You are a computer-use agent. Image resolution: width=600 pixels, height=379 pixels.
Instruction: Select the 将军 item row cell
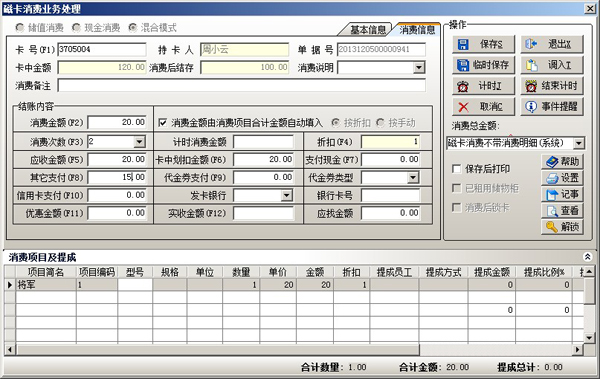pyautogui.click(x=46, y=285)
